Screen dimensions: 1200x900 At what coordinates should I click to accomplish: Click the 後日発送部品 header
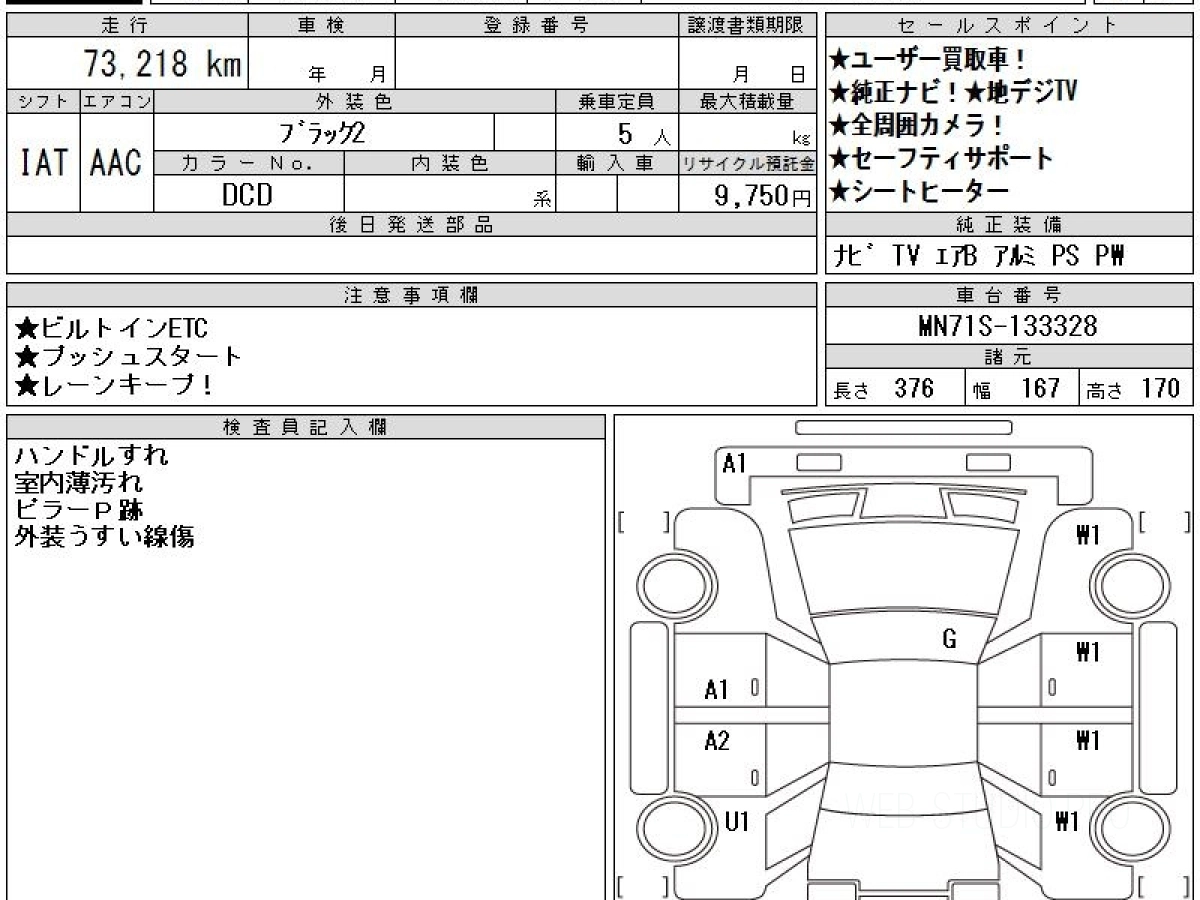411,225
